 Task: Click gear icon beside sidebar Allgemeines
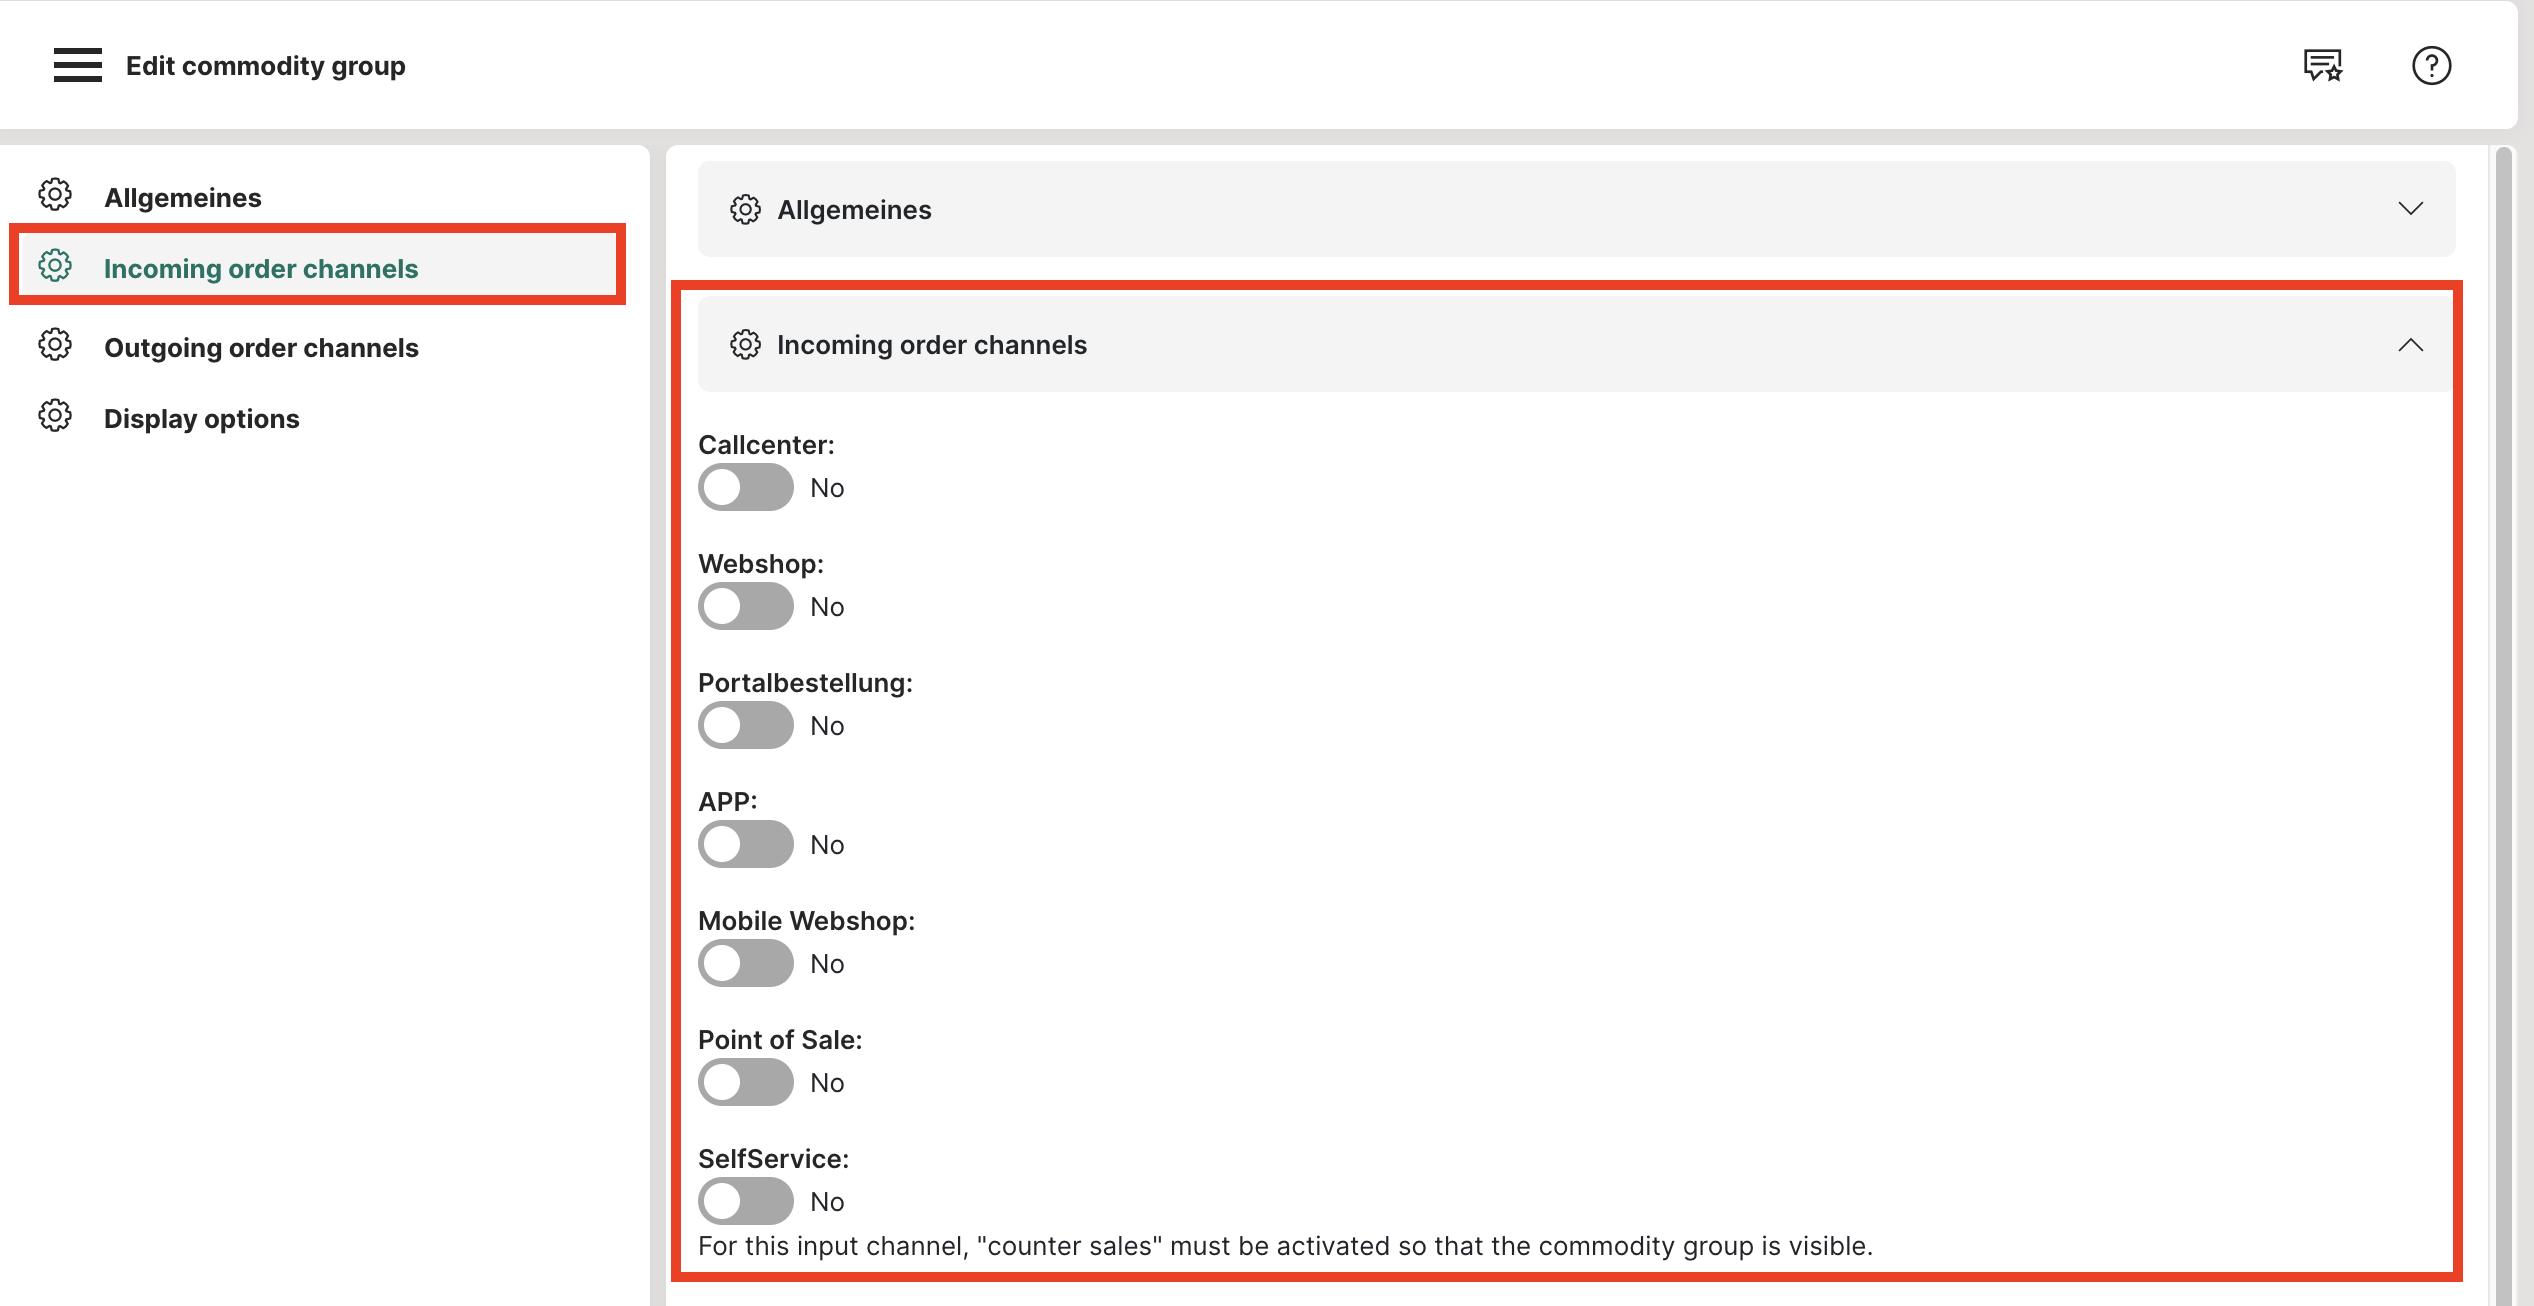pyautogui.click(x=55, y=195)
